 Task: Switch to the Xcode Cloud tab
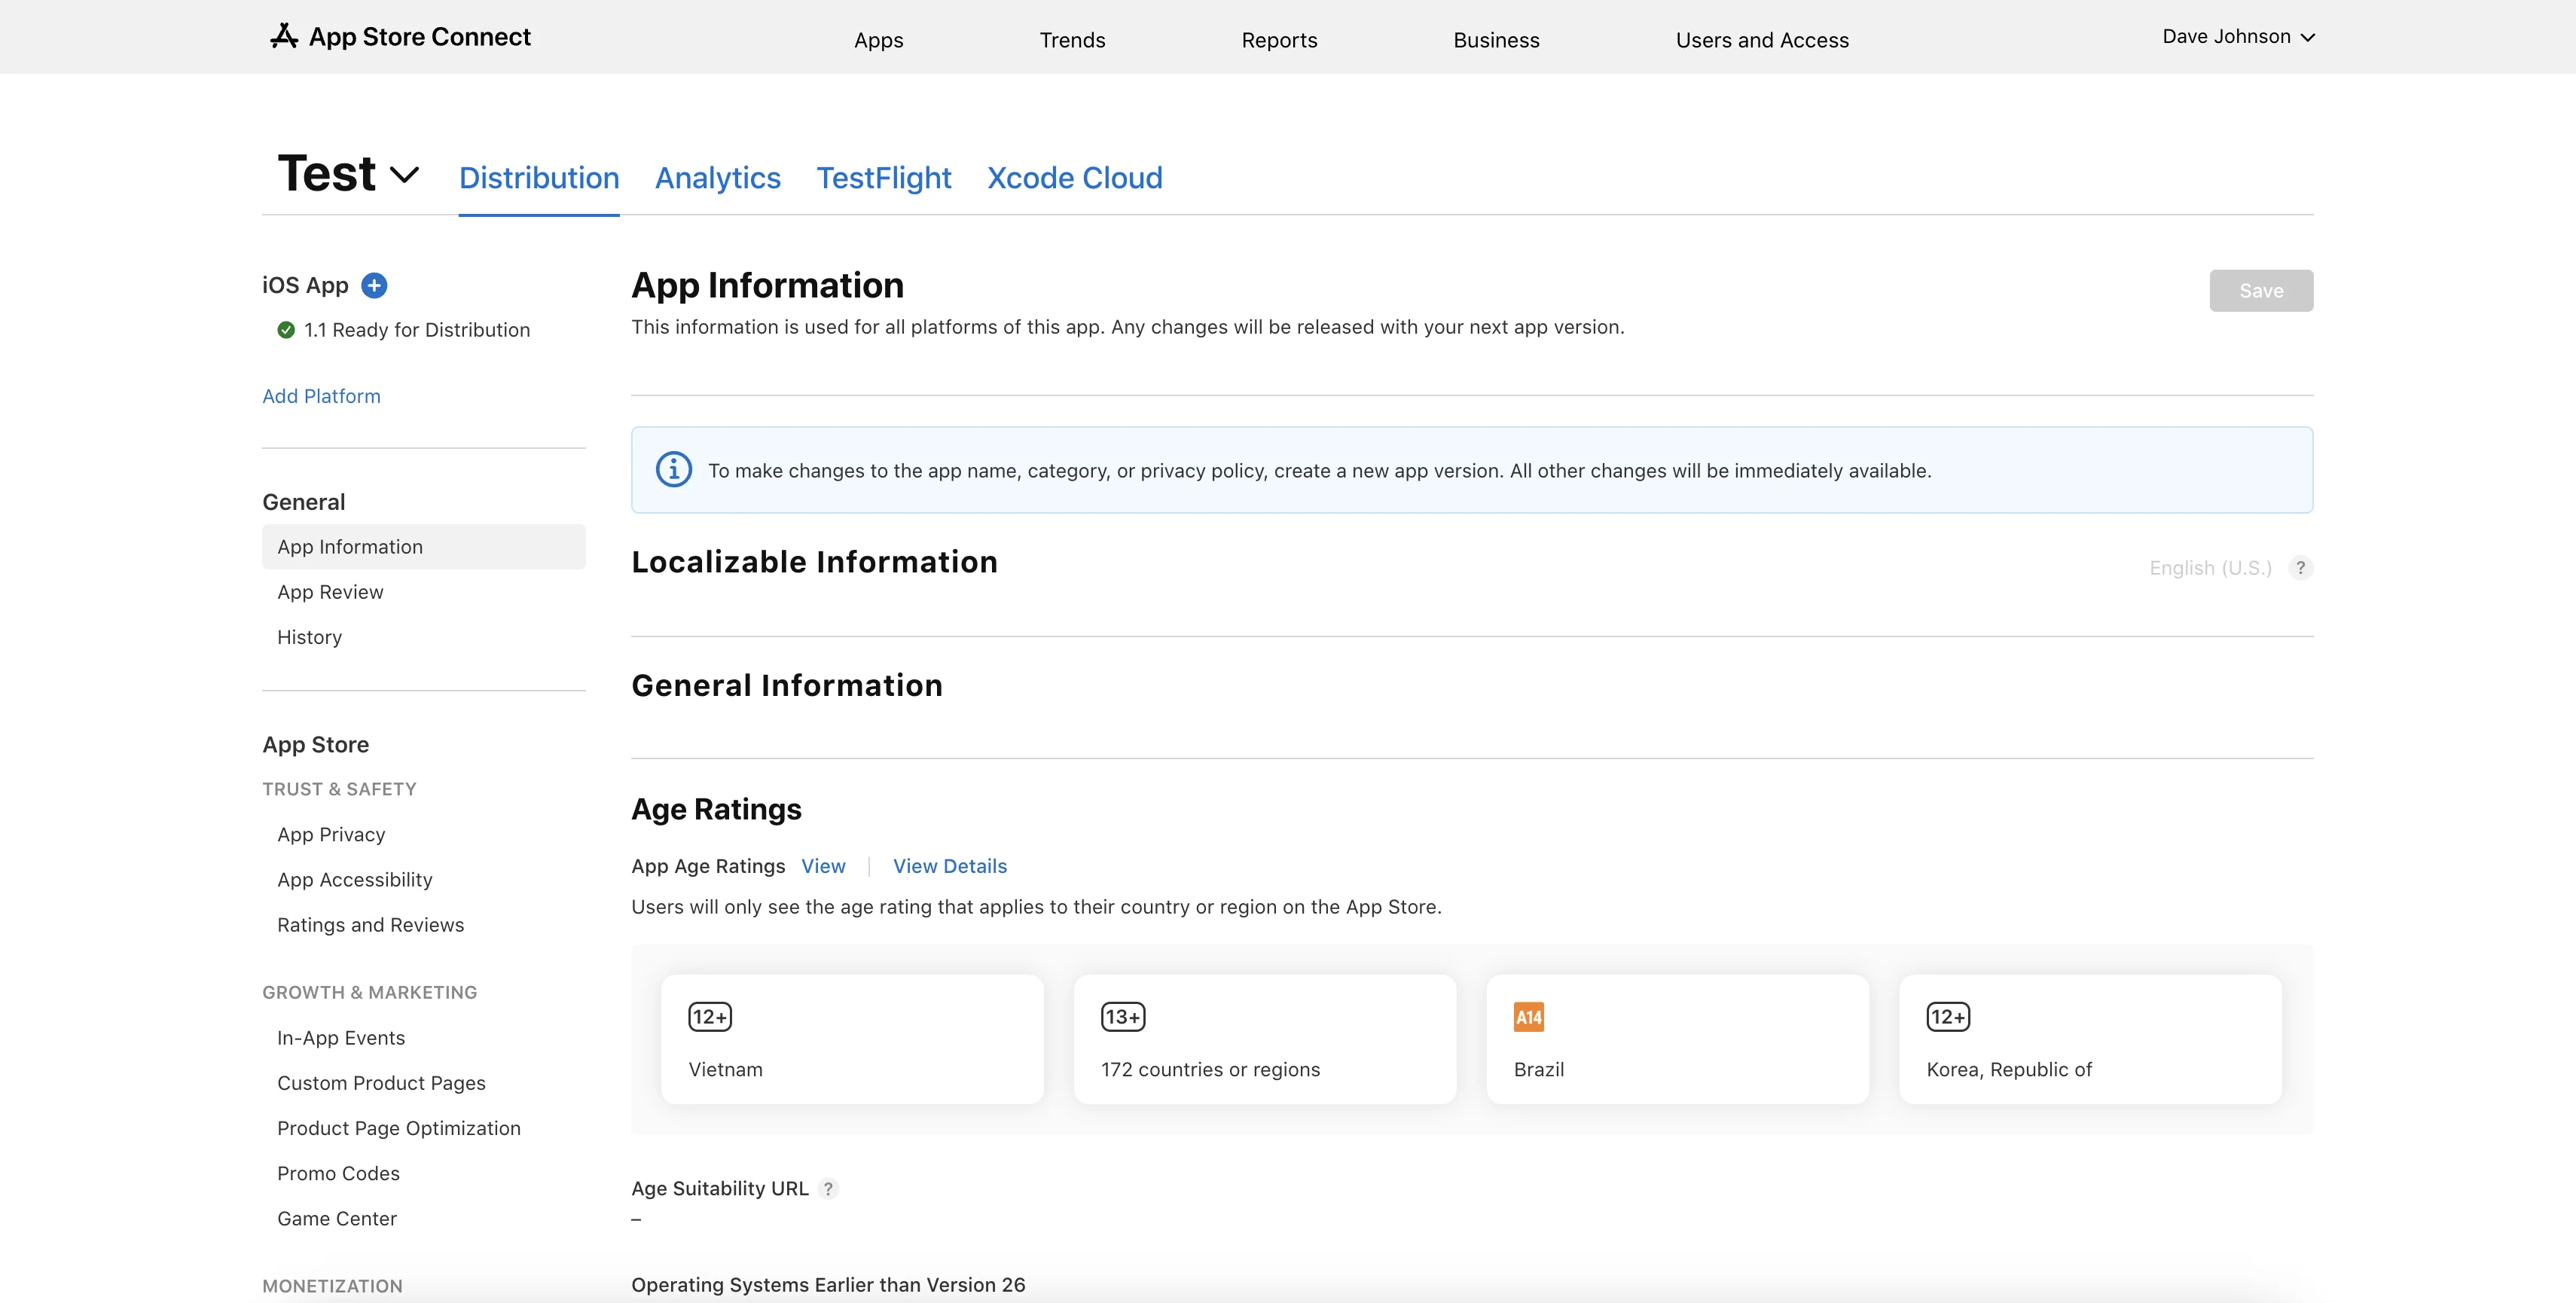click(x=1075, y=178)
